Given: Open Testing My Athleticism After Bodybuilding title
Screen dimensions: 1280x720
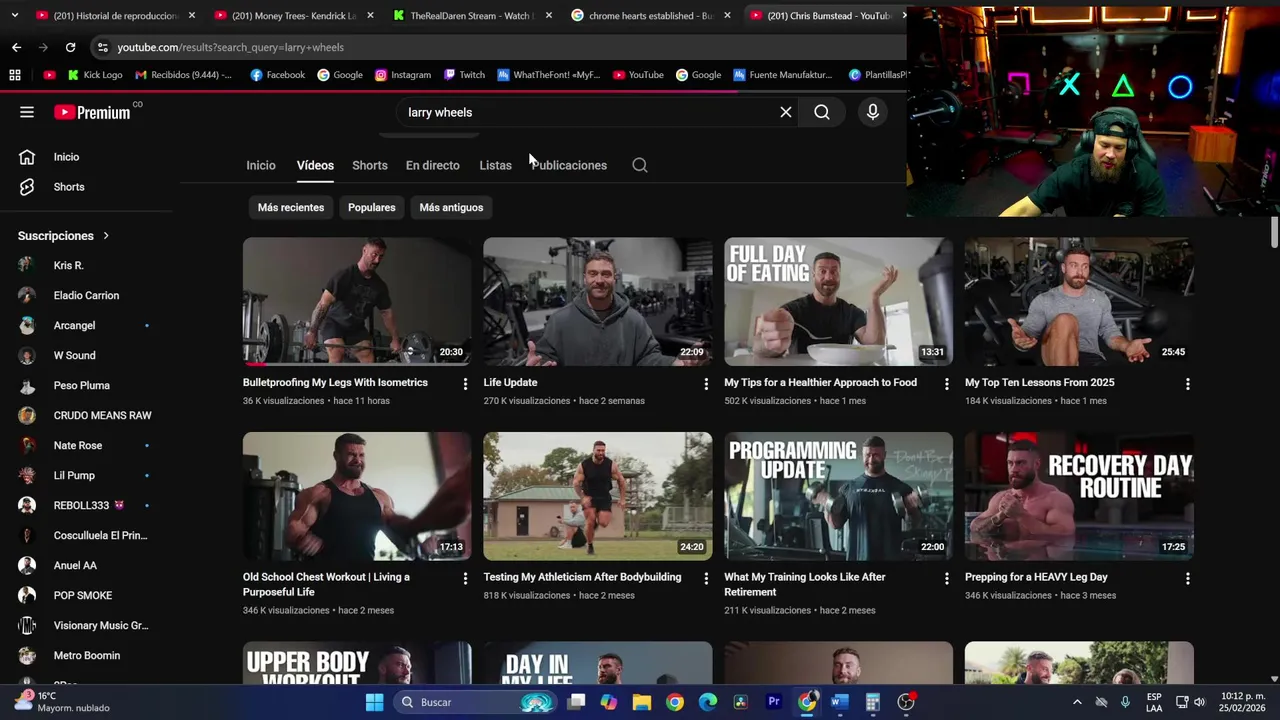Looking at the screenshot, I should click(x=582, y=577).
